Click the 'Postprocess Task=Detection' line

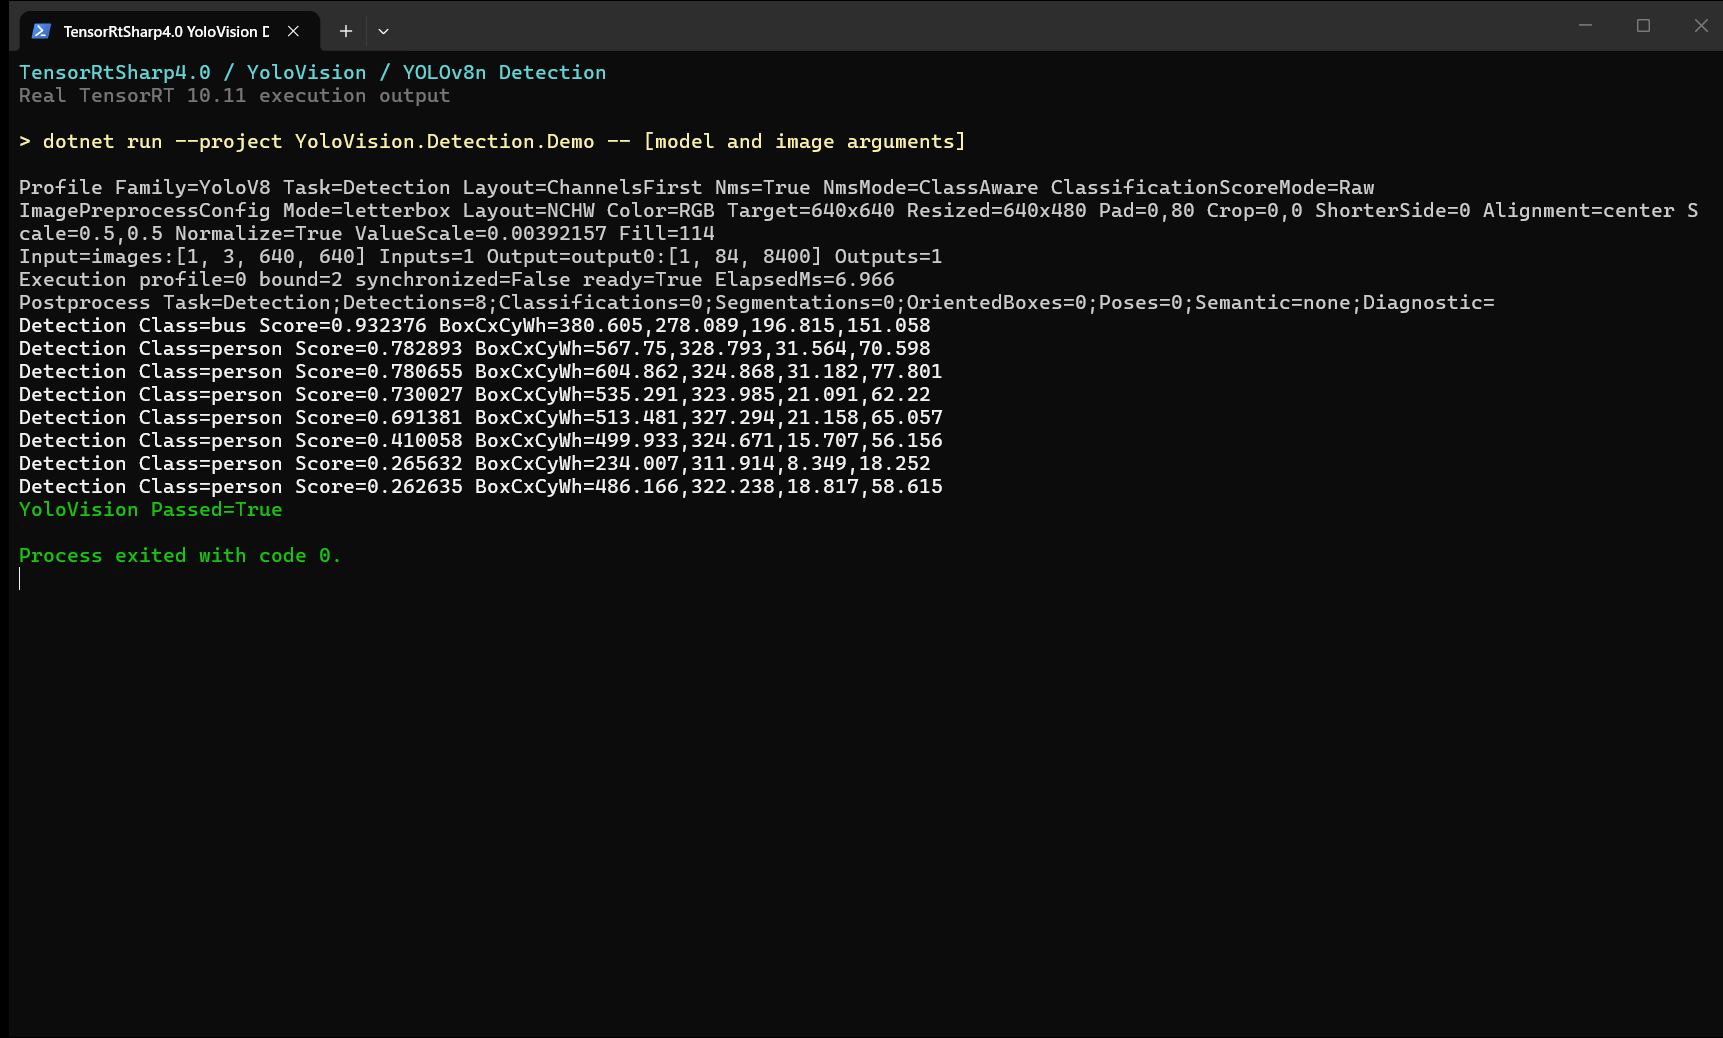(756, 302)
